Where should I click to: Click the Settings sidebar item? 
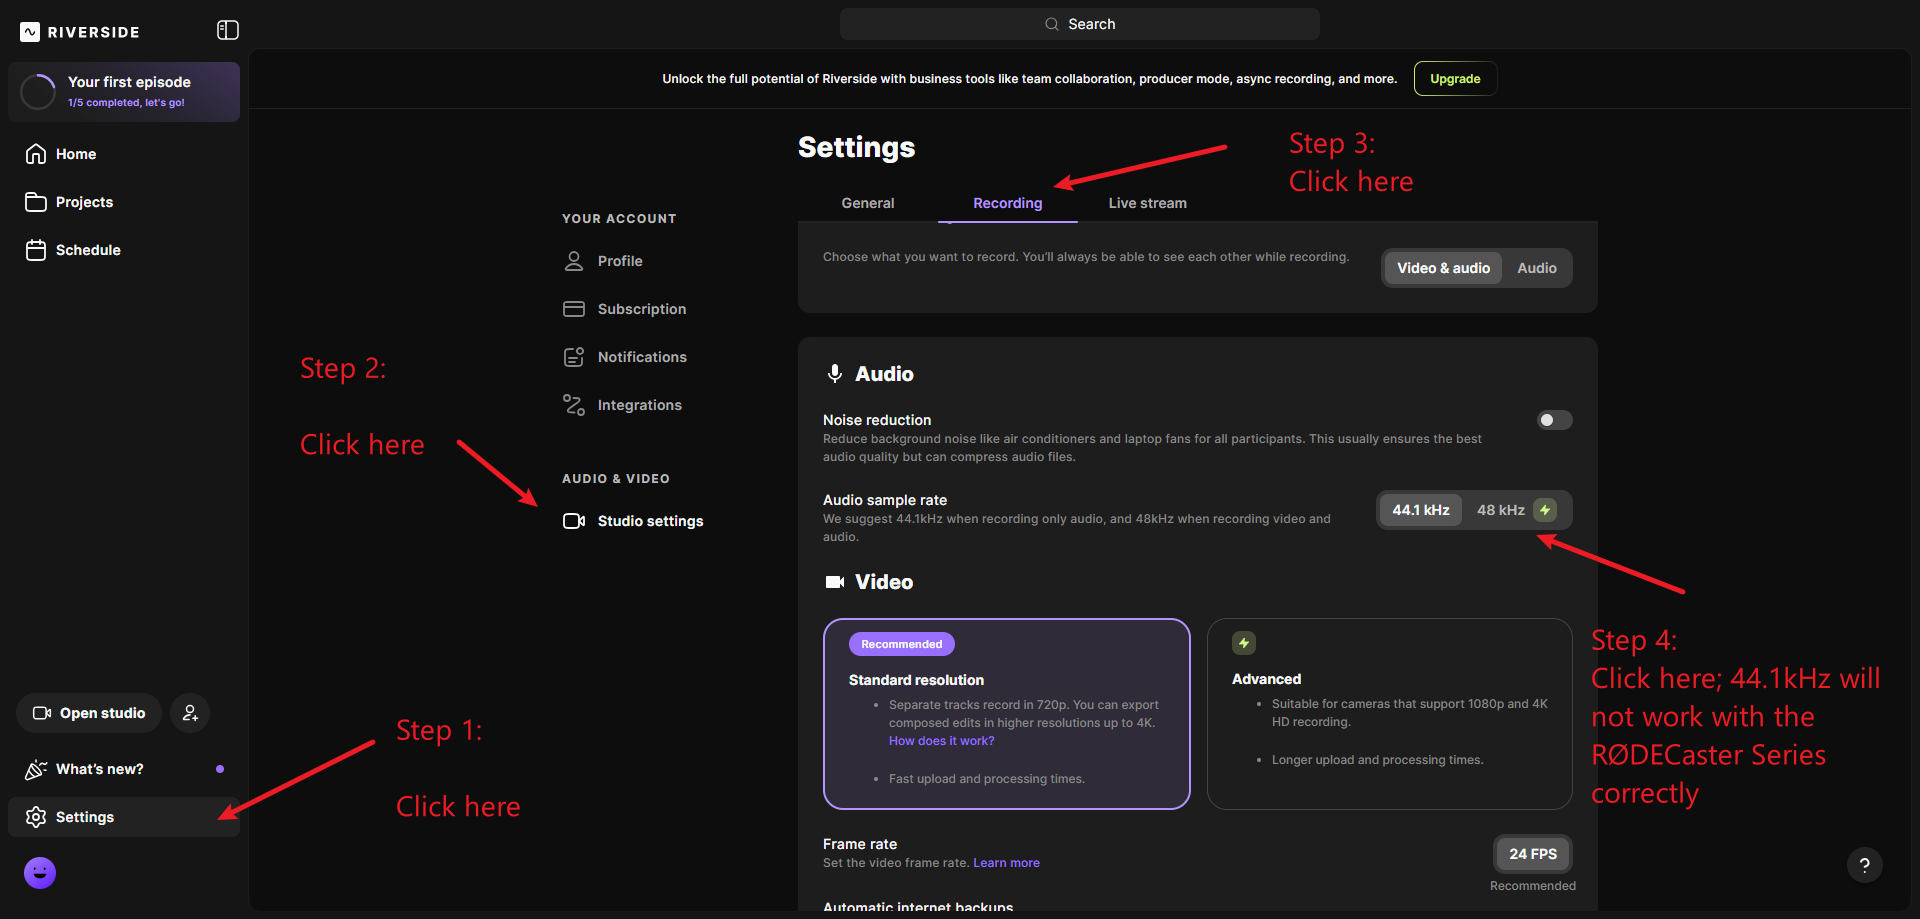point(124,817)
